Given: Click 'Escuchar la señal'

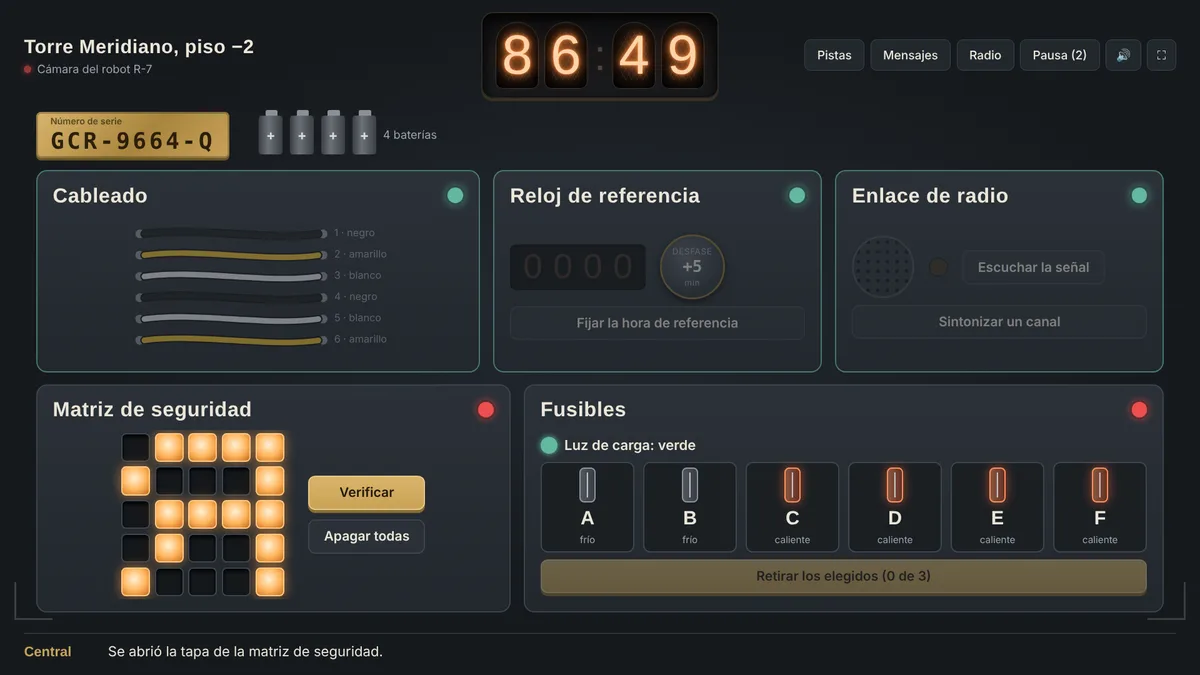Looking at the screenshot, I should tap(1033, 267).
